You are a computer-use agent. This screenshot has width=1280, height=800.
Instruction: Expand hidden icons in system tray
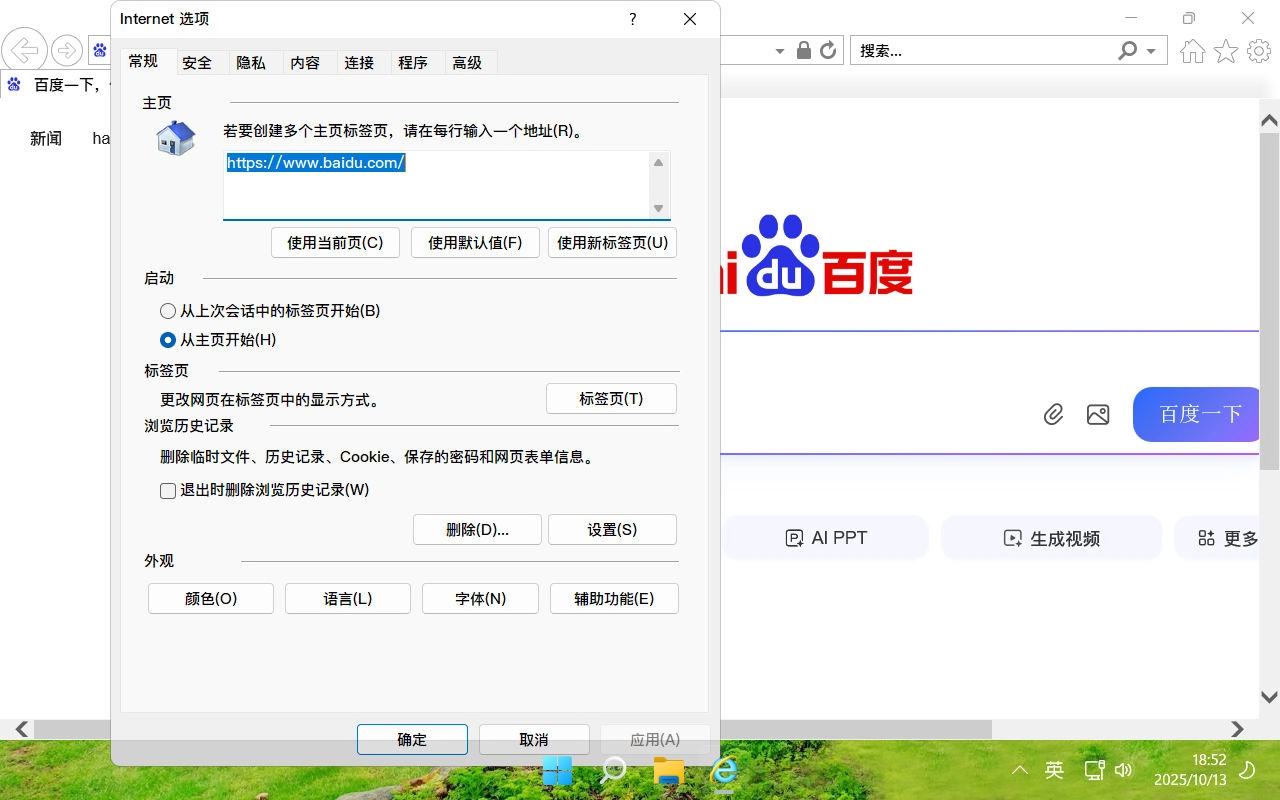1019,770
